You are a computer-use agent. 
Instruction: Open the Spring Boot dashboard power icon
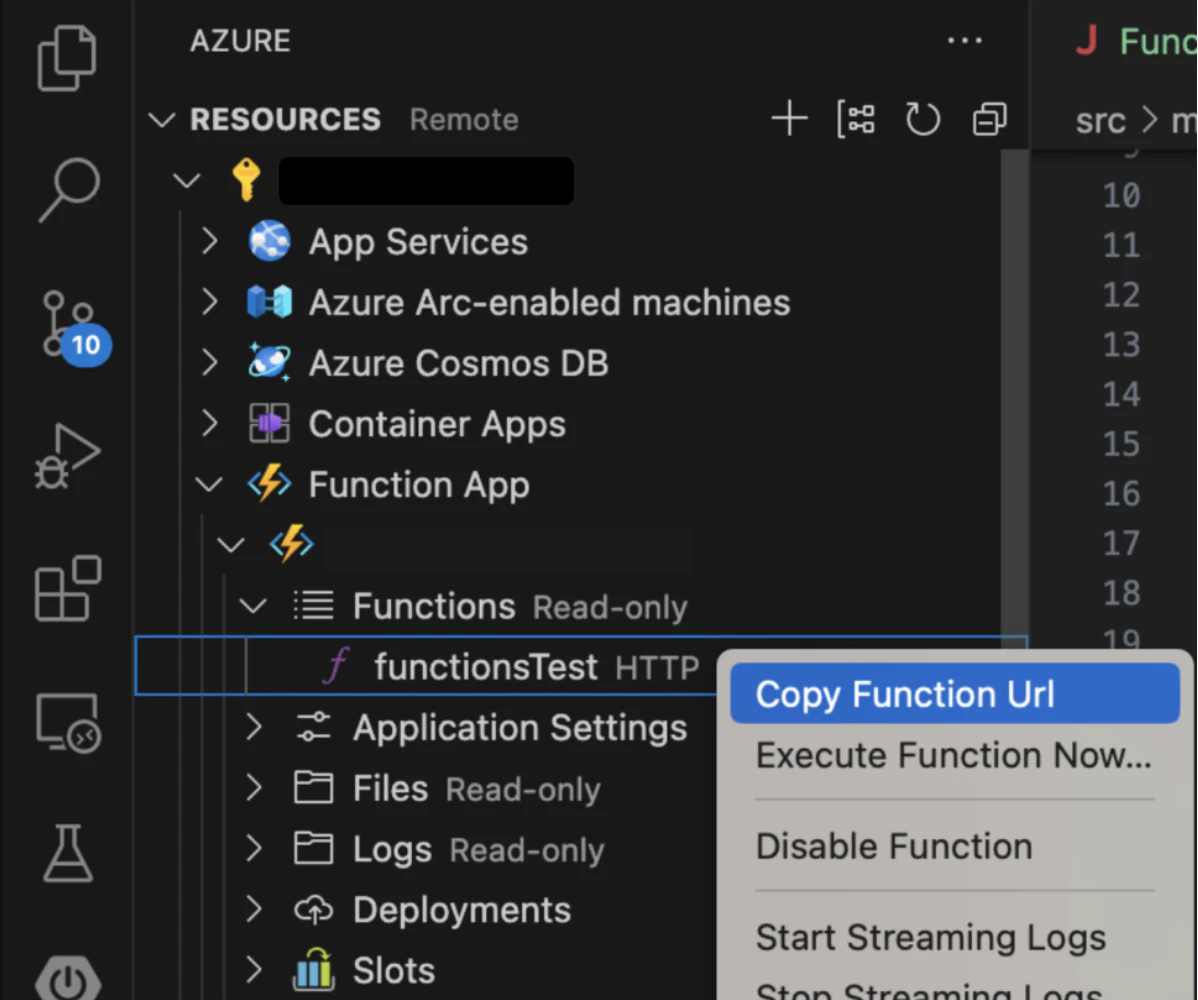point(68,979)
